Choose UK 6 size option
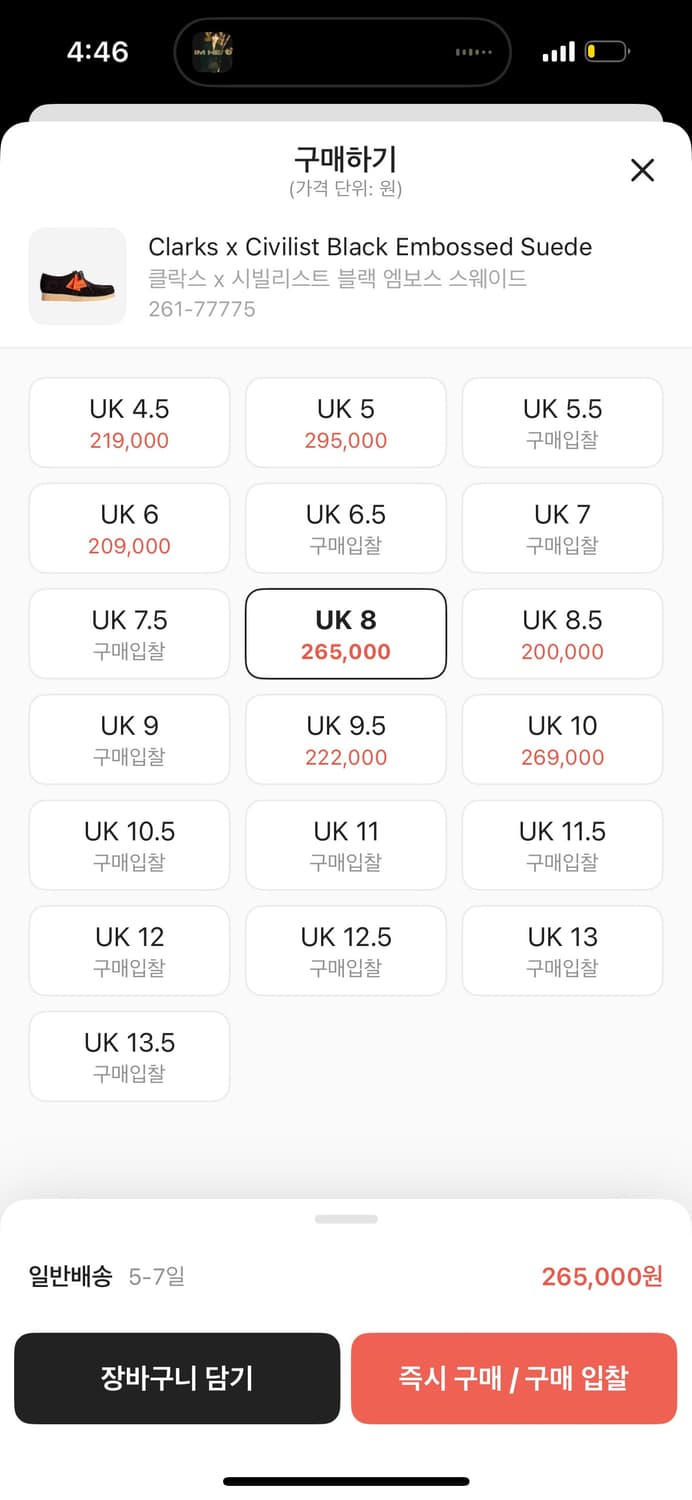692x1500 pixels. (x=129, y=529)
